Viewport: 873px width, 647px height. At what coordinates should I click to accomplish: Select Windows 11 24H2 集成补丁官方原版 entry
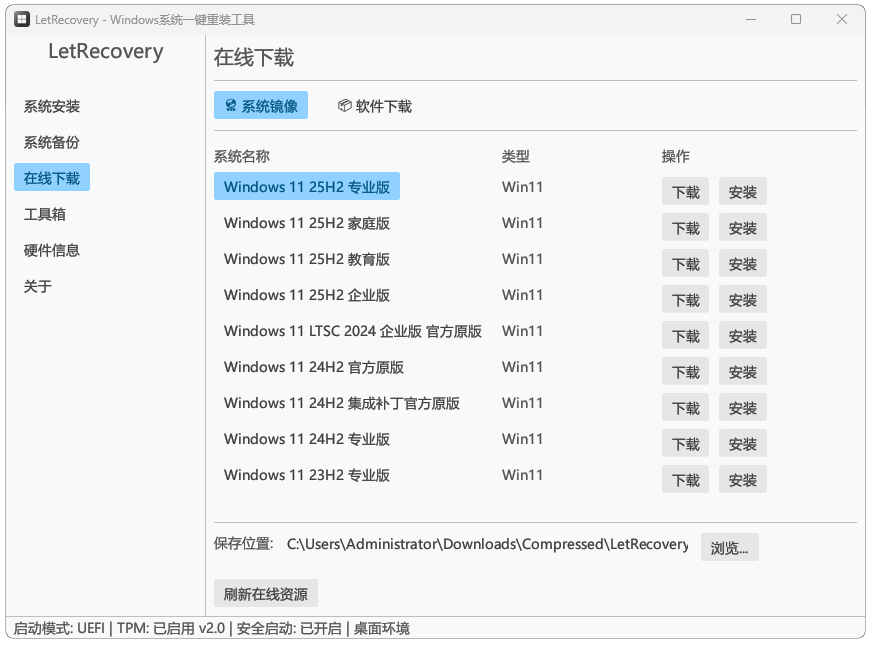pyautogui.click(x=342, y=403)
